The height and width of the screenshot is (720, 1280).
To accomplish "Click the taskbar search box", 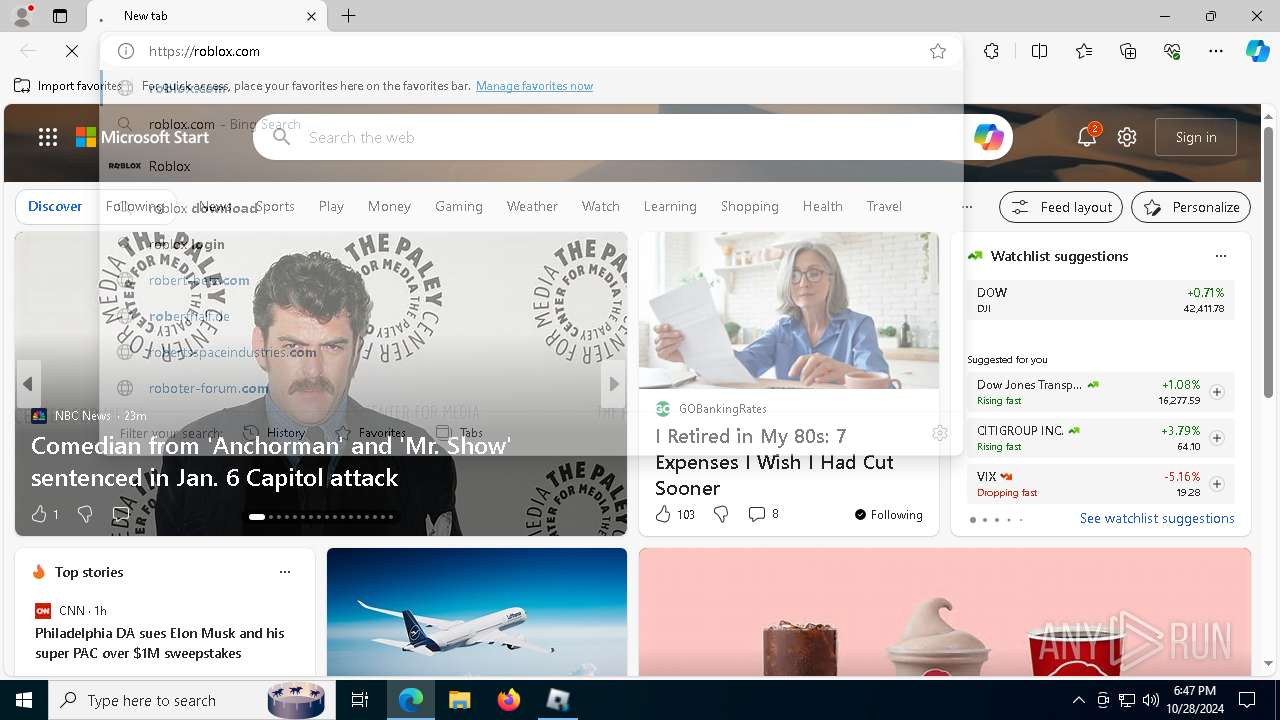I will (x=191, y=700).
